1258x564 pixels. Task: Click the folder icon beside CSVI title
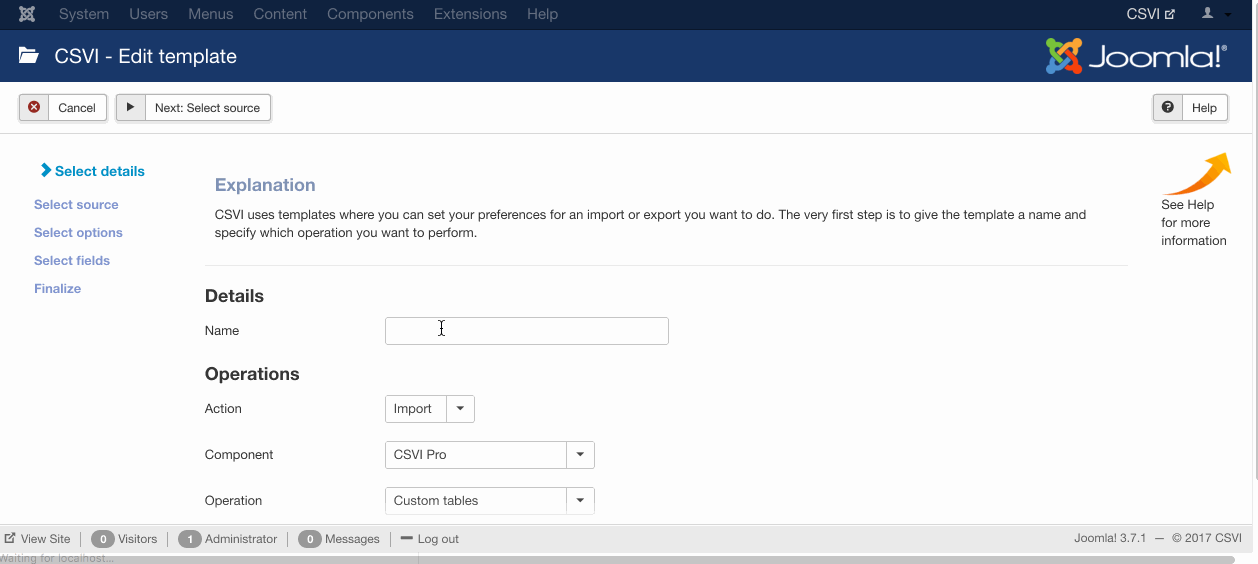tap(29, 56)
